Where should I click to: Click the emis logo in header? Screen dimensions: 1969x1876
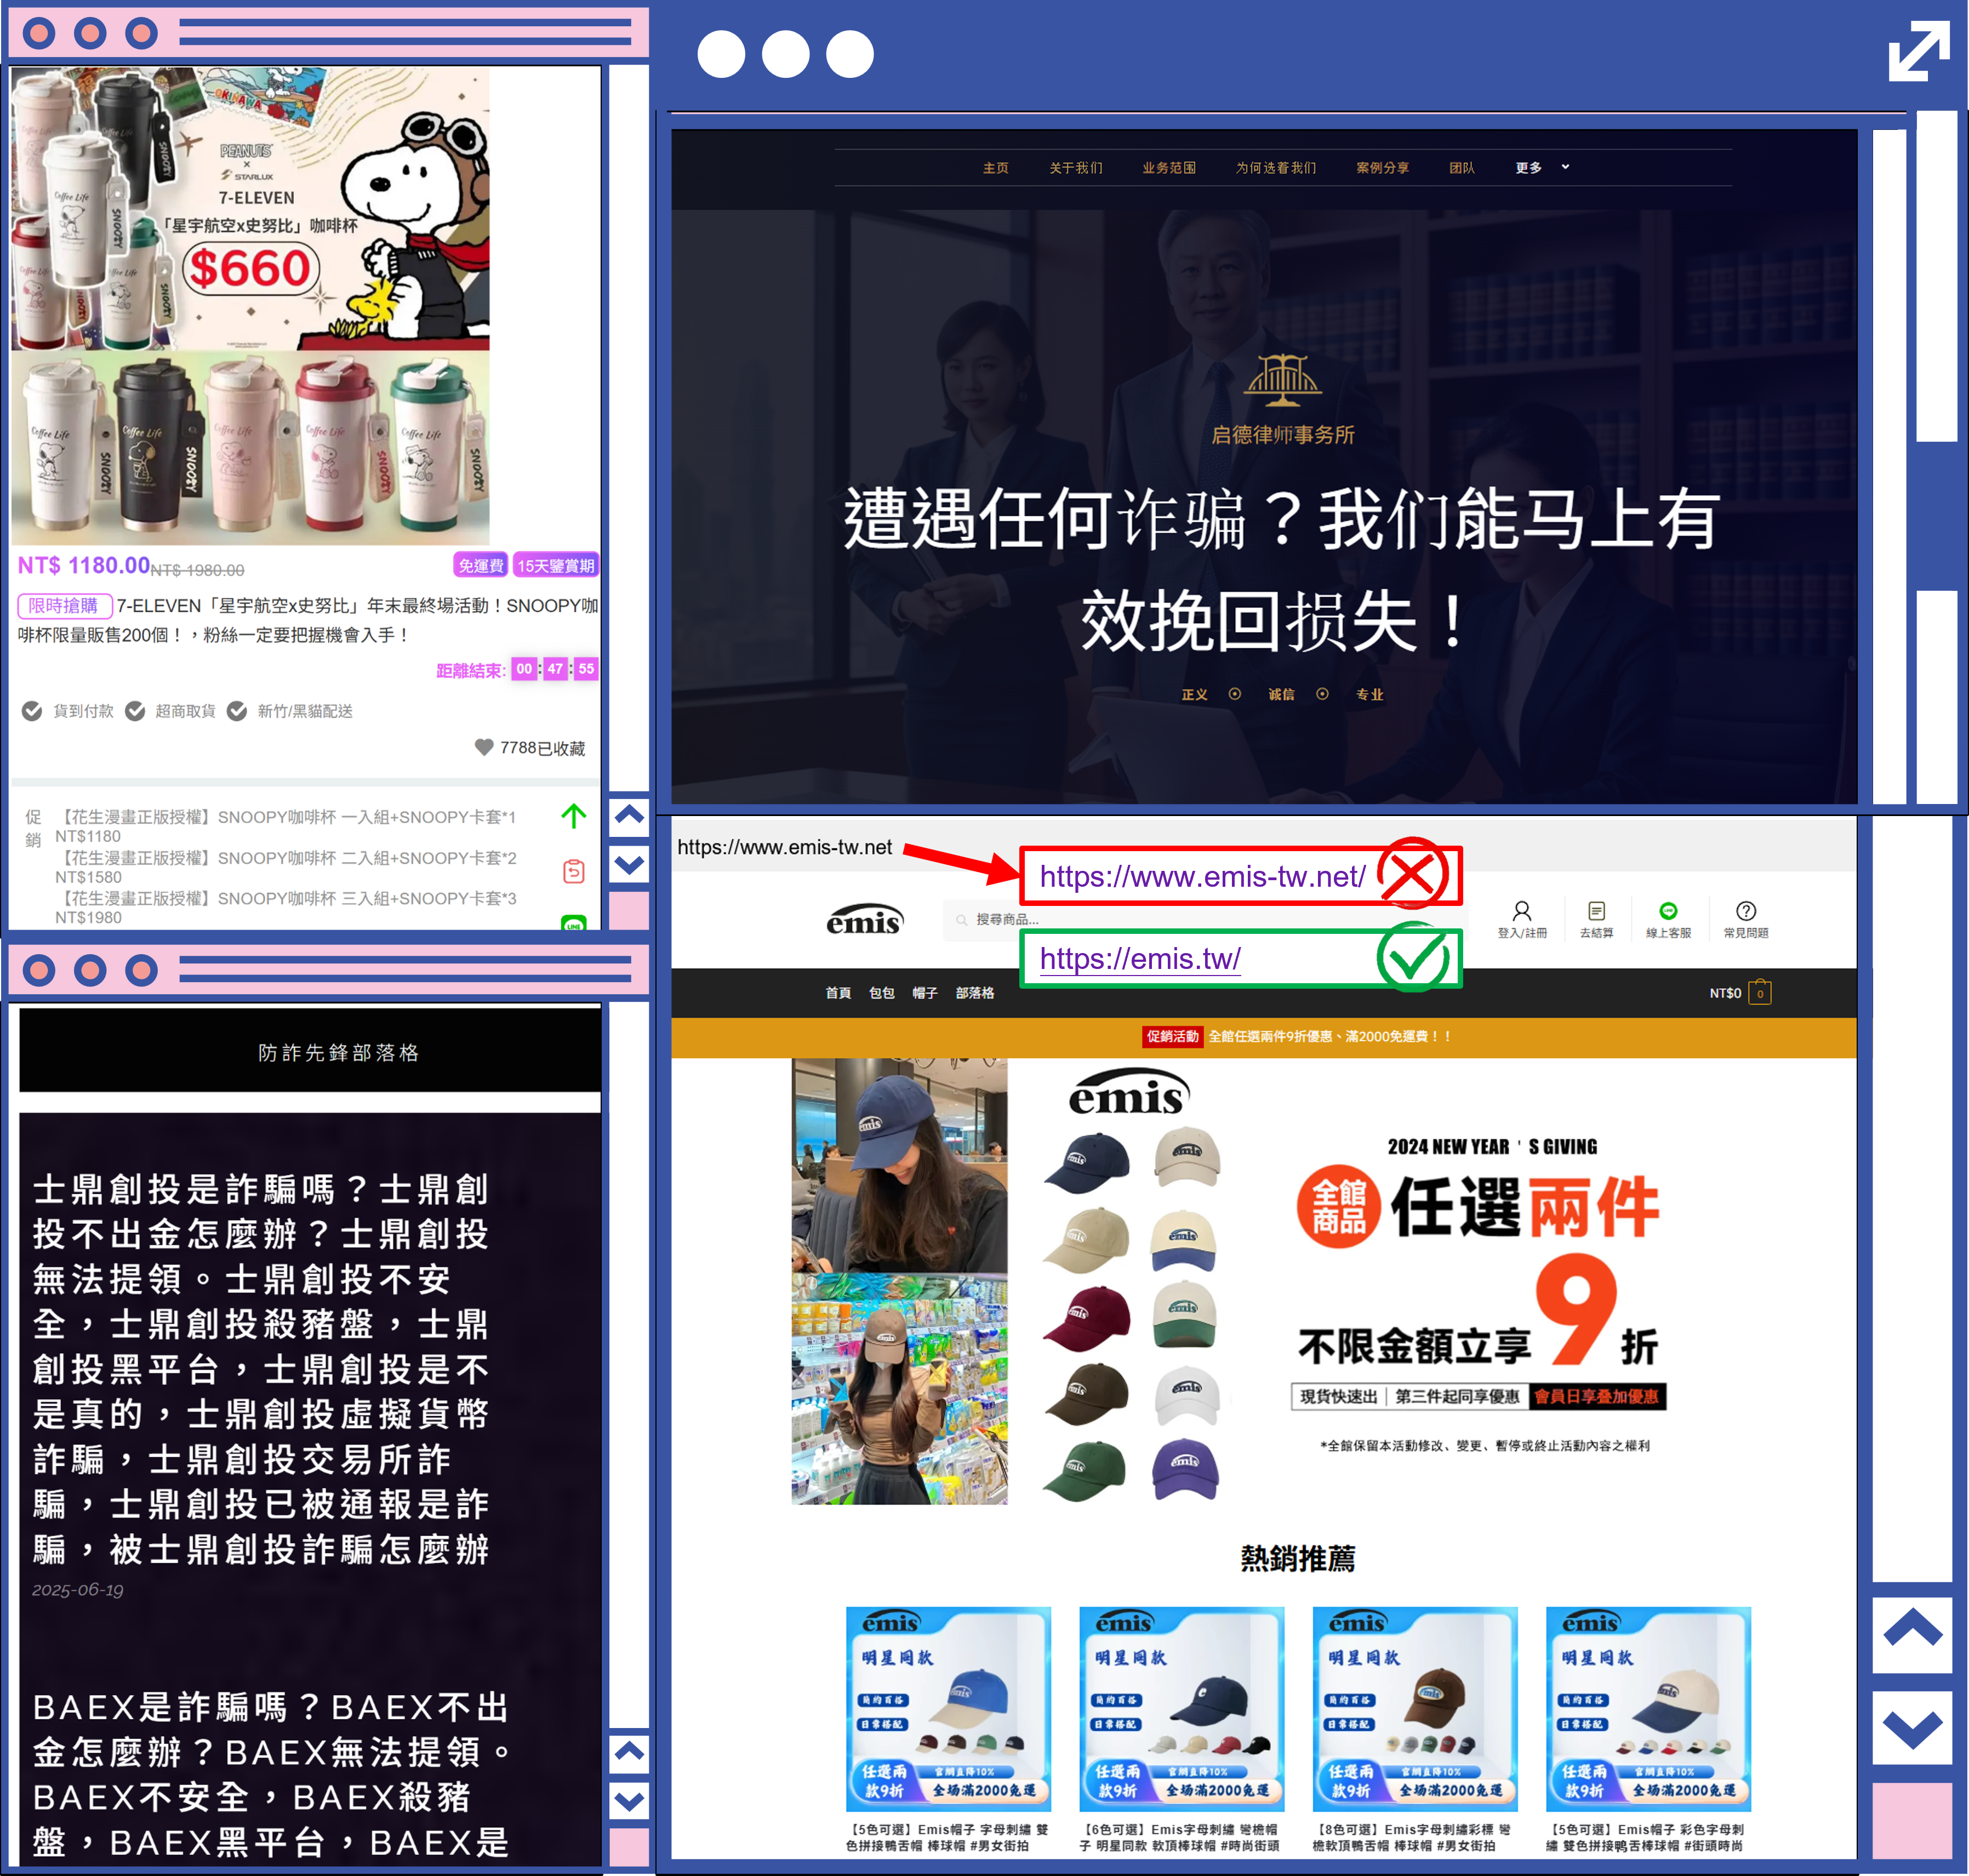(864, 919)
